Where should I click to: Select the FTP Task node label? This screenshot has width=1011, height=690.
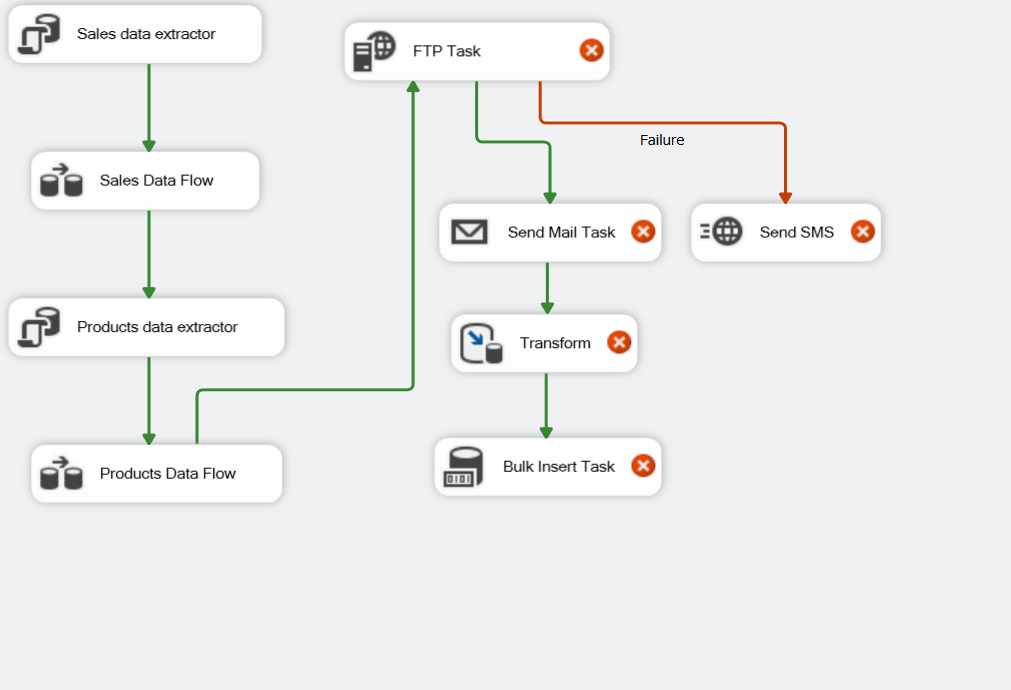click(446, 51)
